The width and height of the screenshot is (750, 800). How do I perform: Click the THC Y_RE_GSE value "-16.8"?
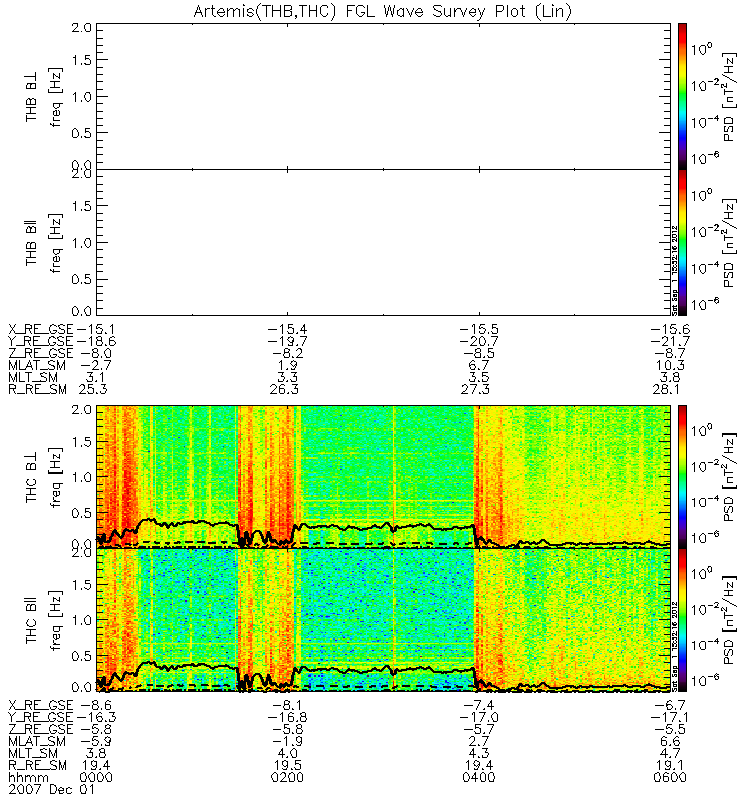(287, 717)
